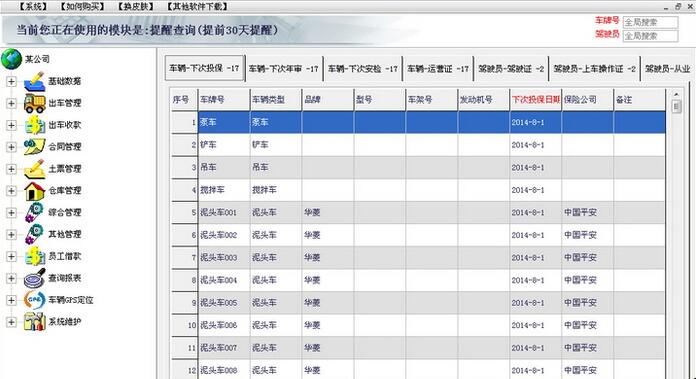Click the scrollbar up arrow
Screen dimensions: 696x379
point(676,94)
